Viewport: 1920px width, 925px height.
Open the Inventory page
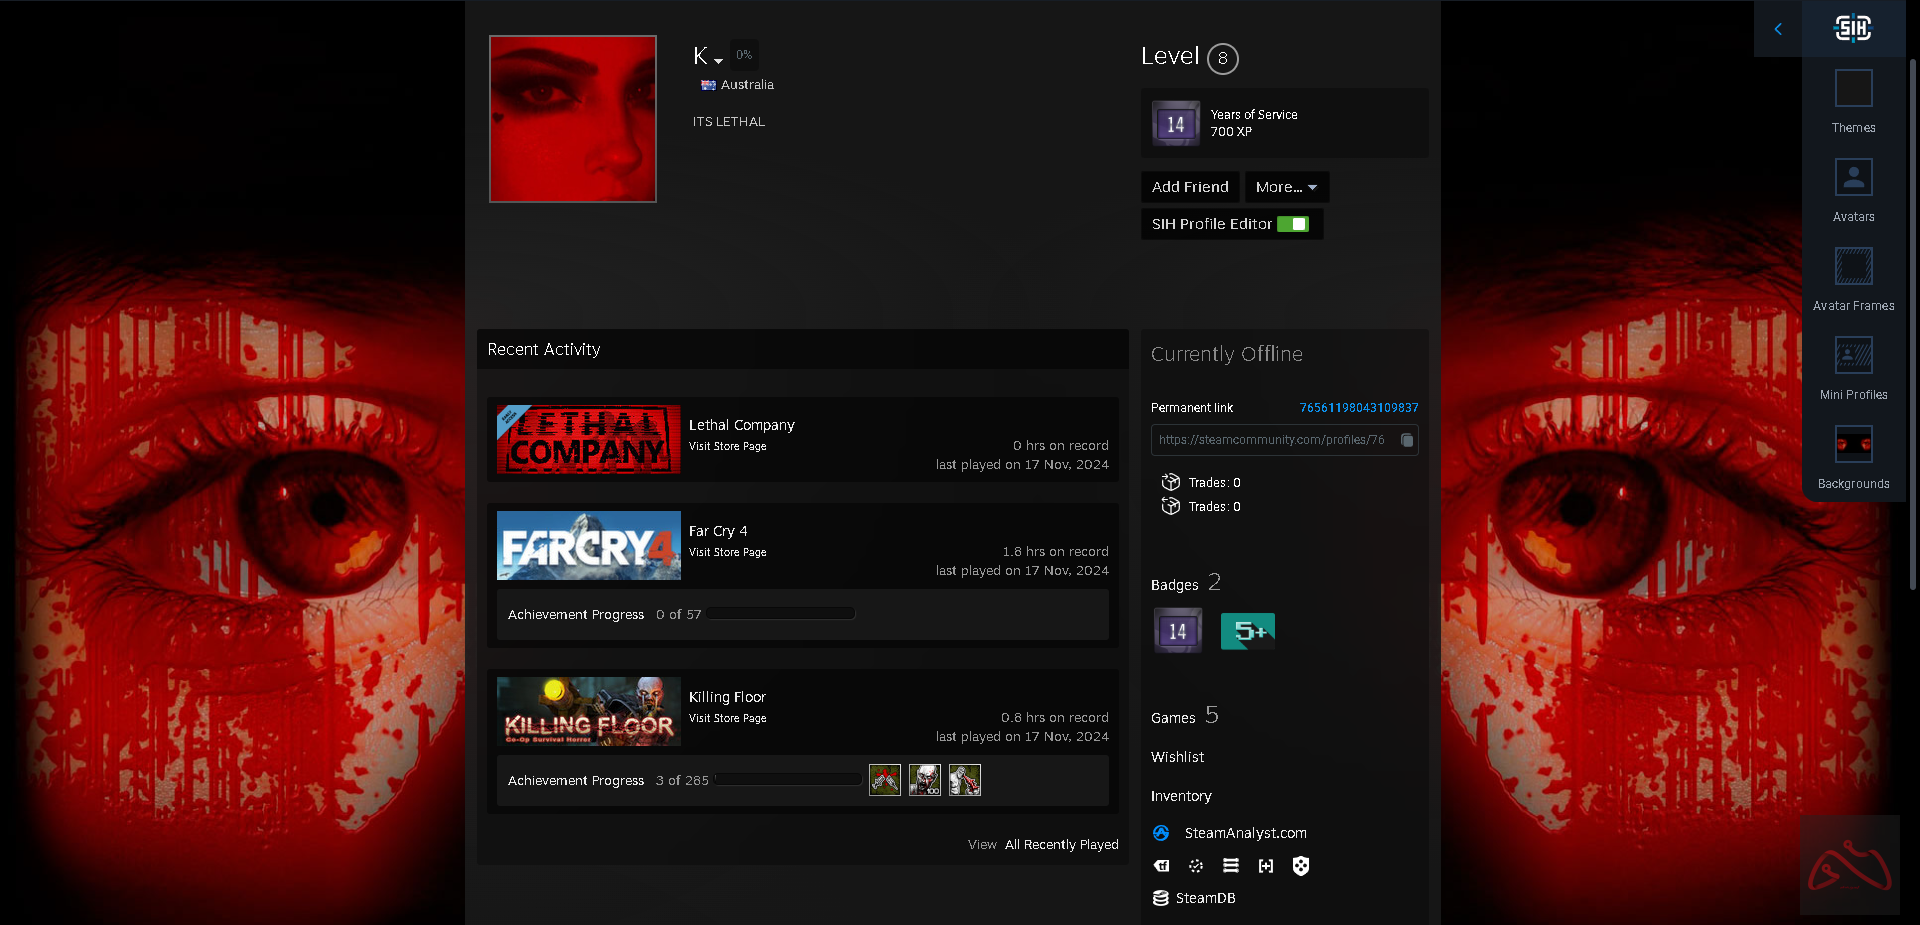[1181, 796]
